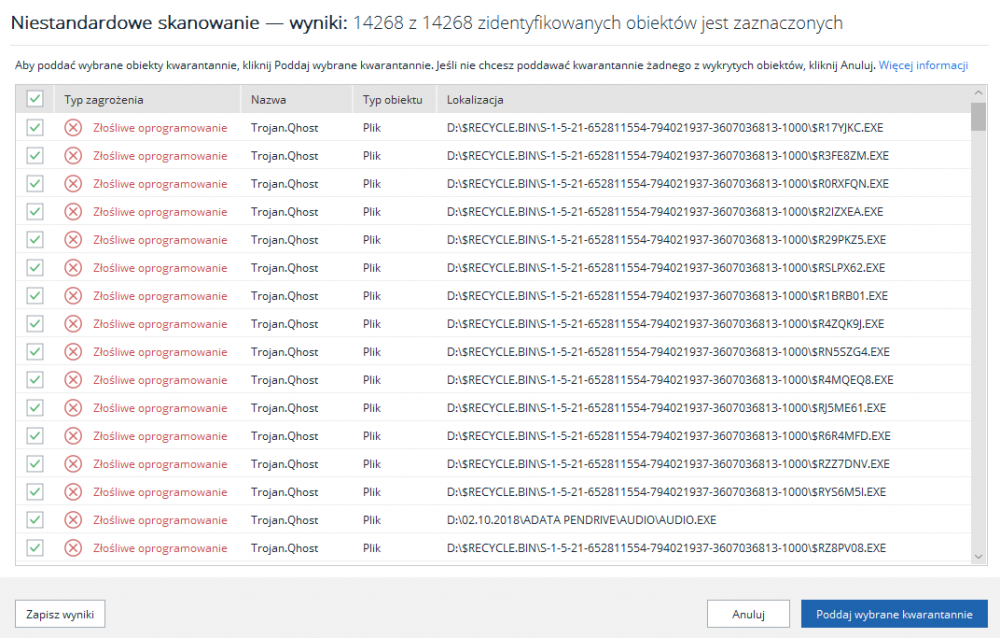Uncheck the AUDIO.EXE detection row
This screenshot has width=1000, height=638.
[x=34, y=519]
